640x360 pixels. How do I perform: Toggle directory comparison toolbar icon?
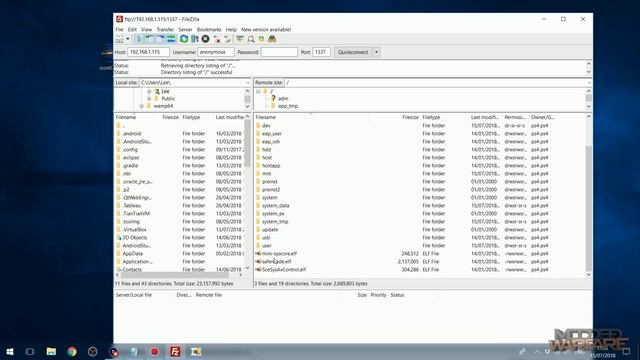click(251, 39)
